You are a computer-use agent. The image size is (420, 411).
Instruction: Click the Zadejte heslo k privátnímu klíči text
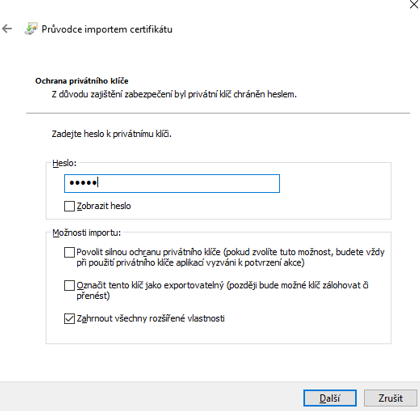pos(112,134)
